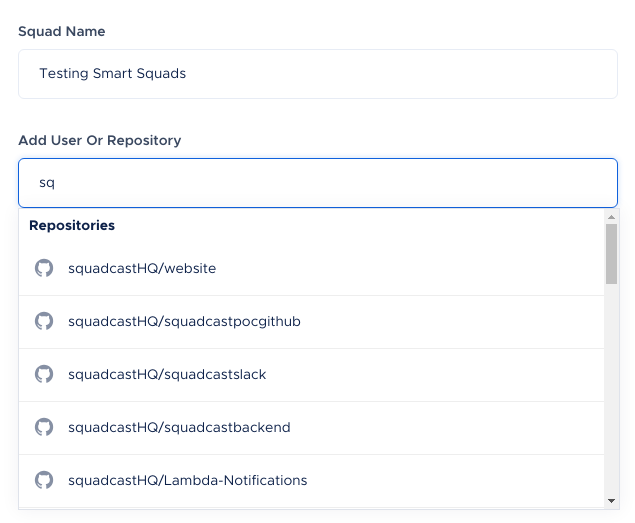The width and height of the screenshot is (635, 523).
Task: Choose squadcastHQ/squadcastpocgithub from the list
Action: click(x=311, y=322)
